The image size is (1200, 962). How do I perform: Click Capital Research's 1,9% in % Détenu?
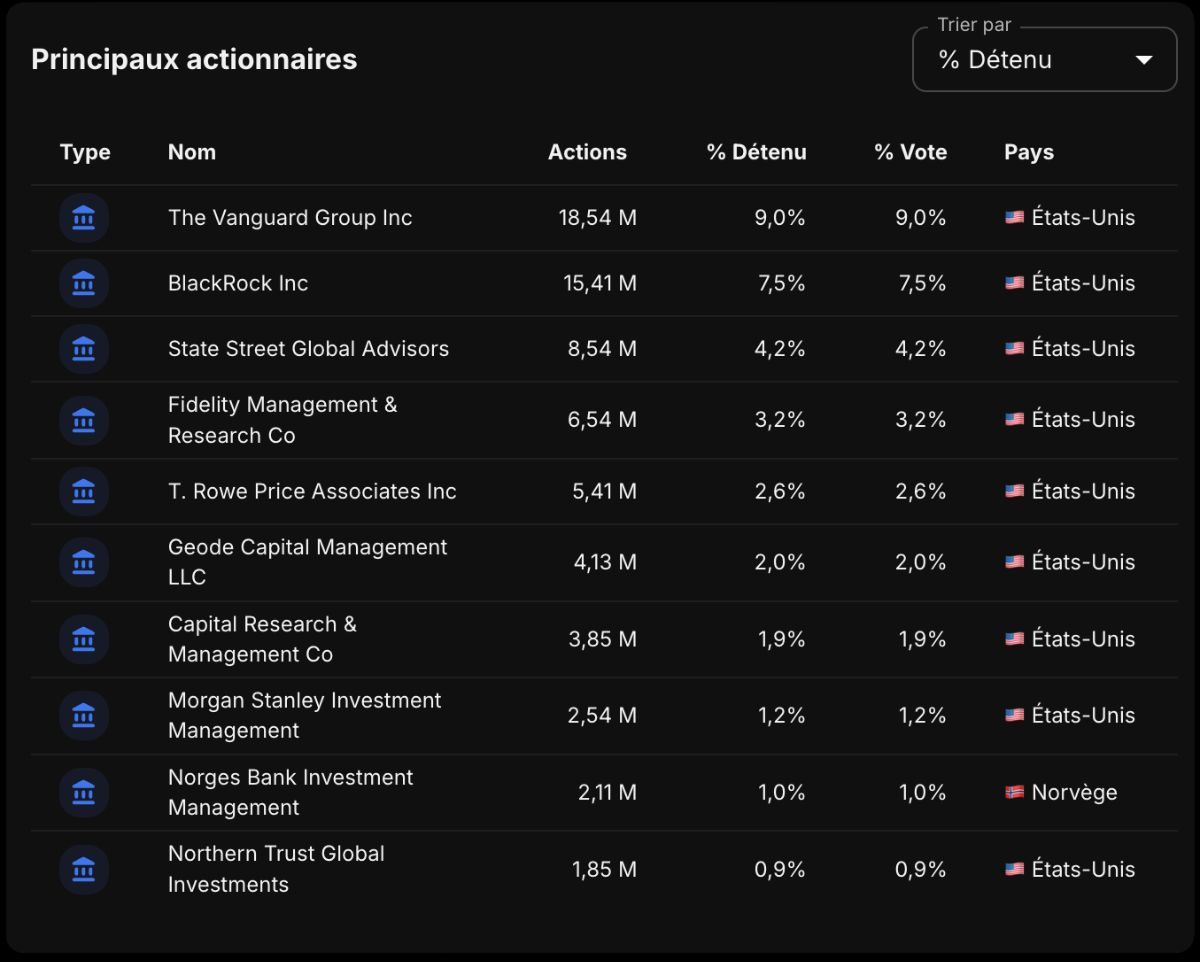pyautogui.click(x=782, y=639)
